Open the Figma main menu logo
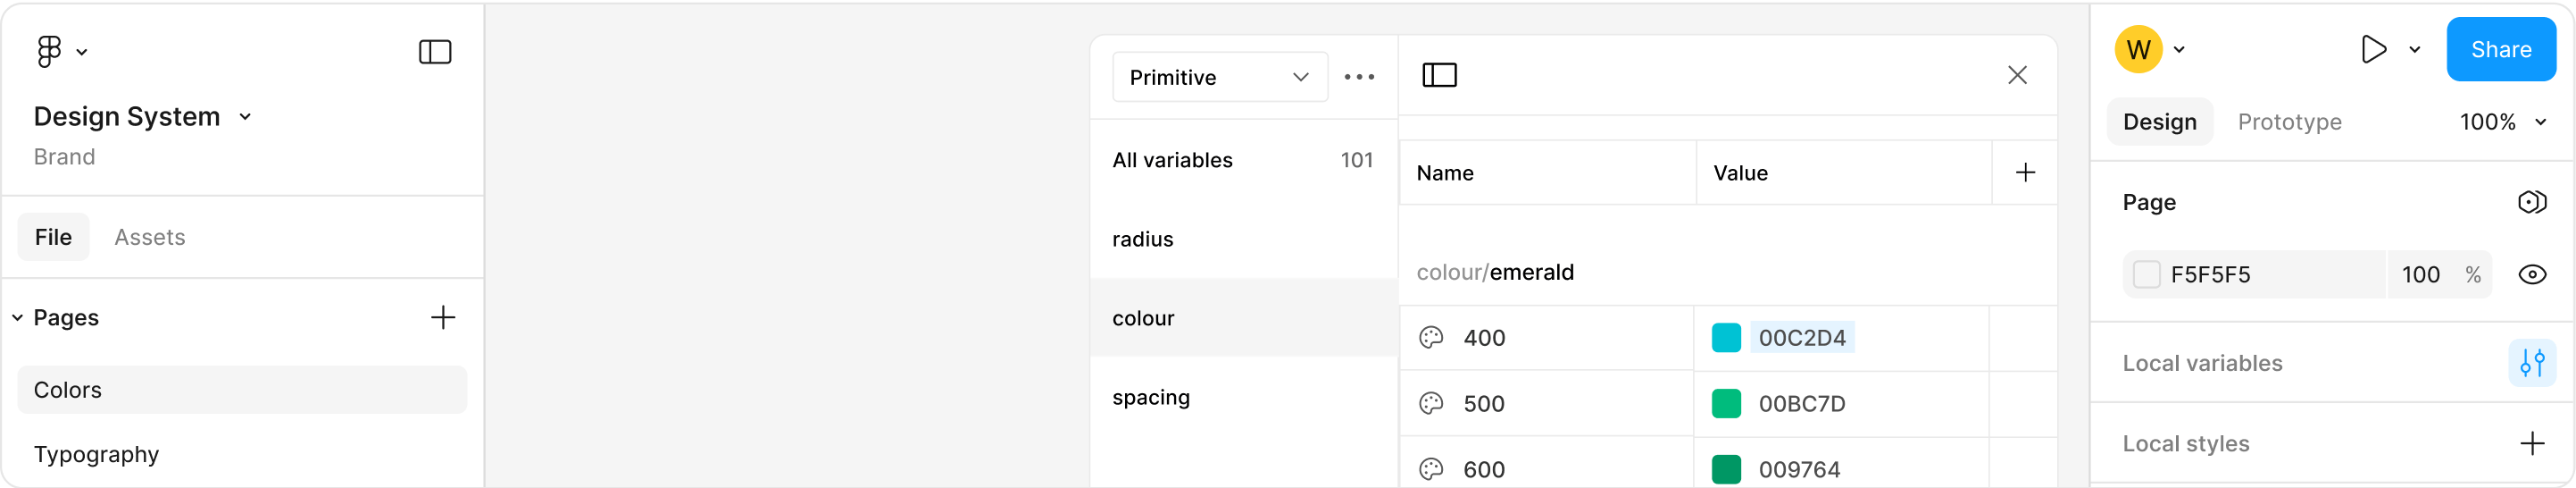The image size is (2576, 488). coord(49,51)
